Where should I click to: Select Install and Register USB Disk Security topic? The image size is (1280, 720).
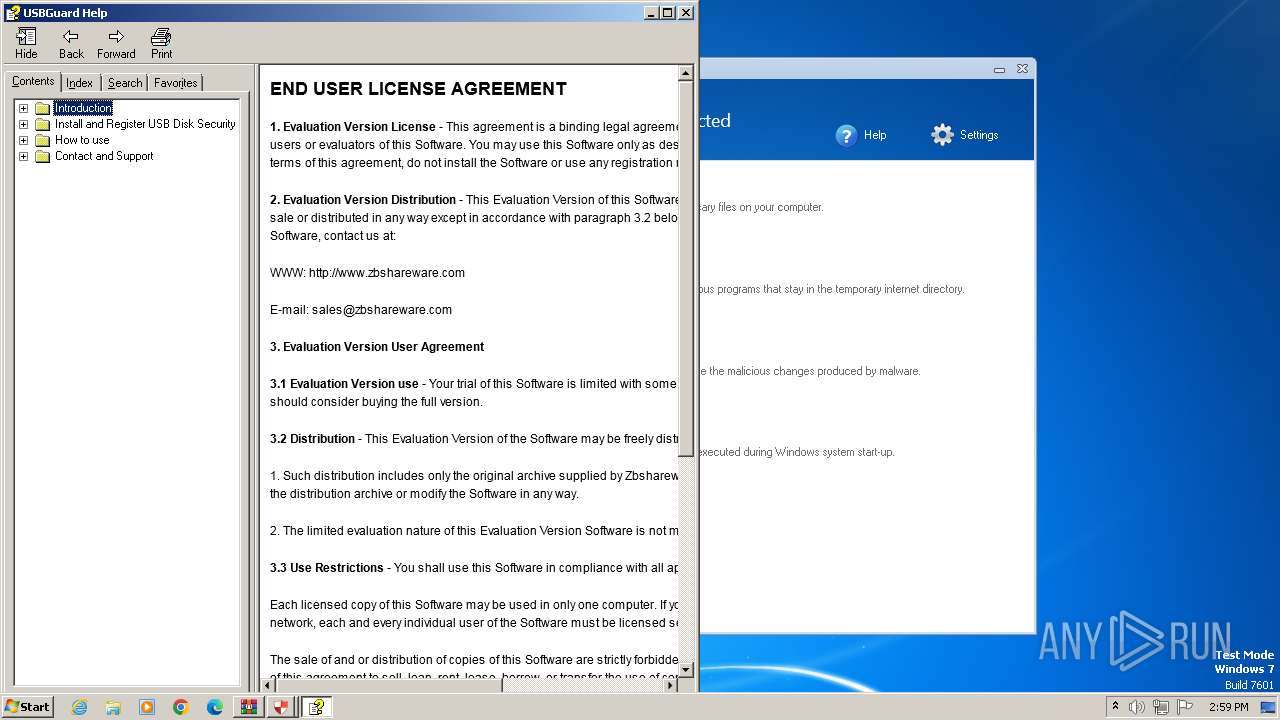[x=145, y=124]
